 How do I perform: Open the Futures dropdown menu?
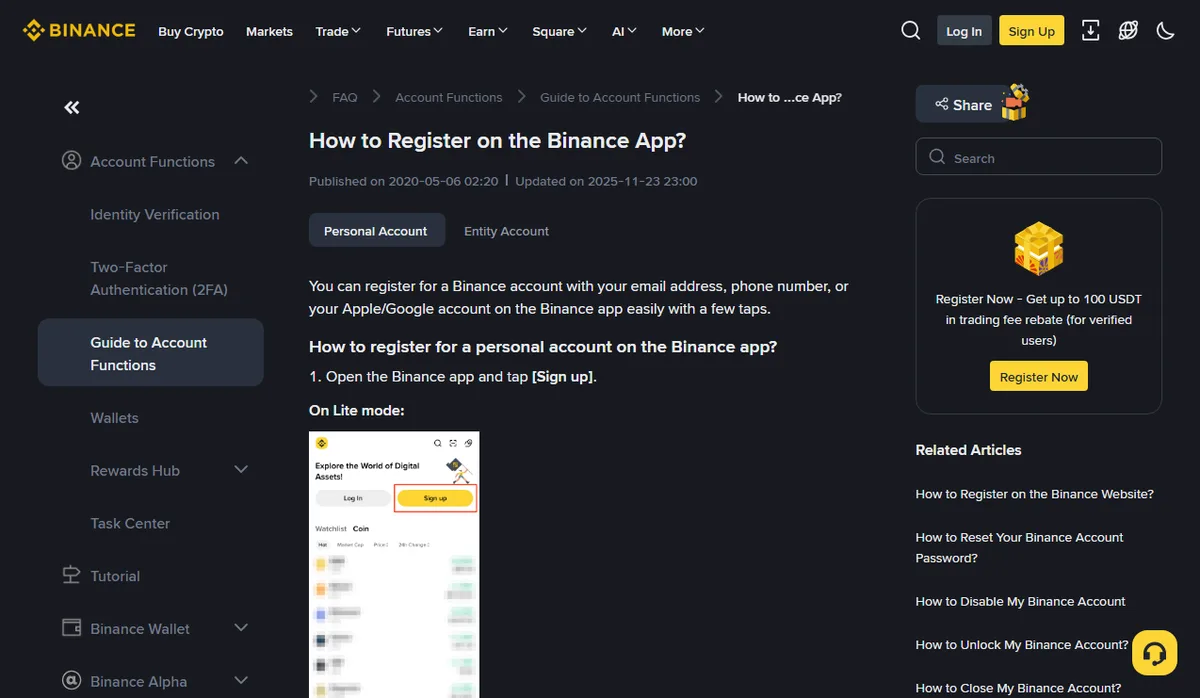(x=414, y=31)
